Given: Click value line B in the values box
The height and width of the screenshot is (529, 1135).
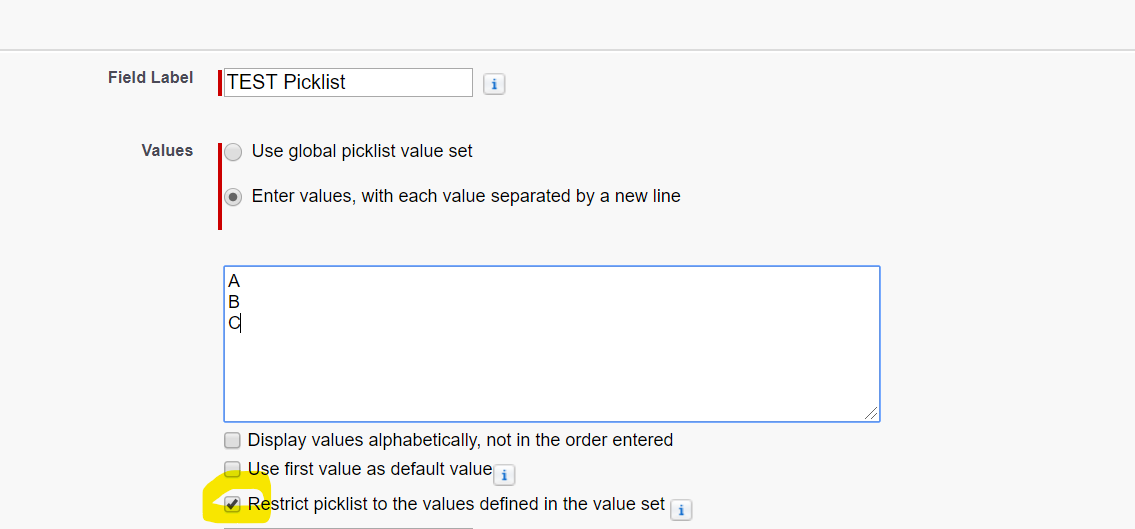Looking at the screenshot, I should pyautogui.click(x=234, y=302).
